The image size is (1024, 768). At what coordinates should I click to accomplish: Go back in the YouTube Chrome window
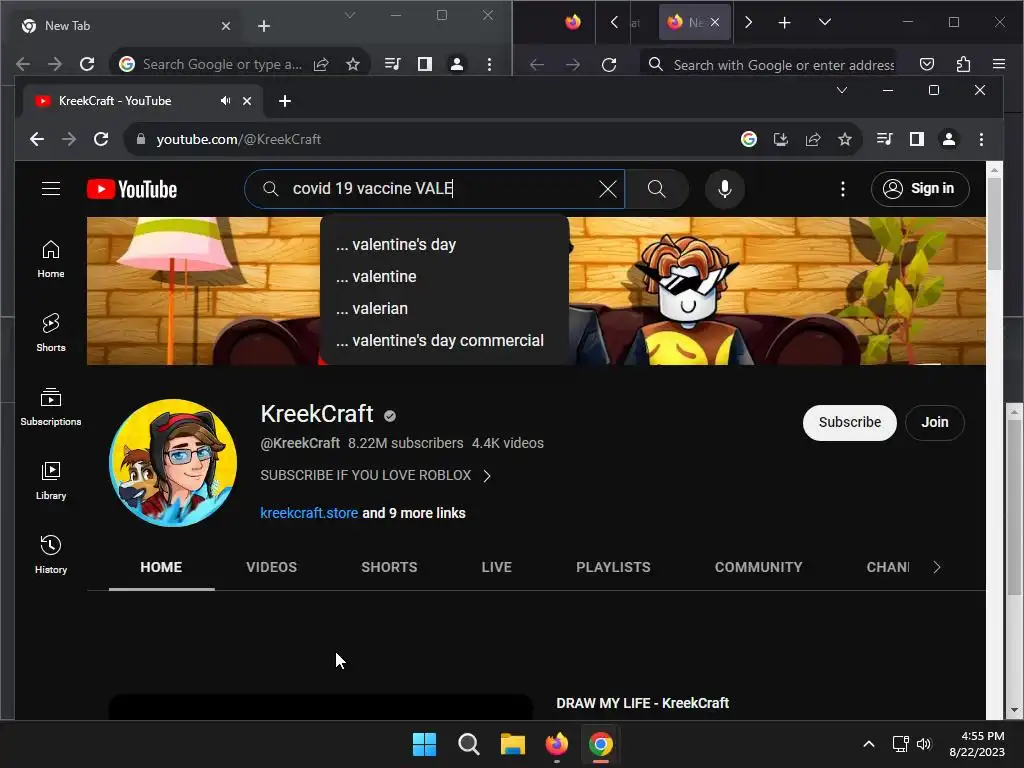coord(37,139)
